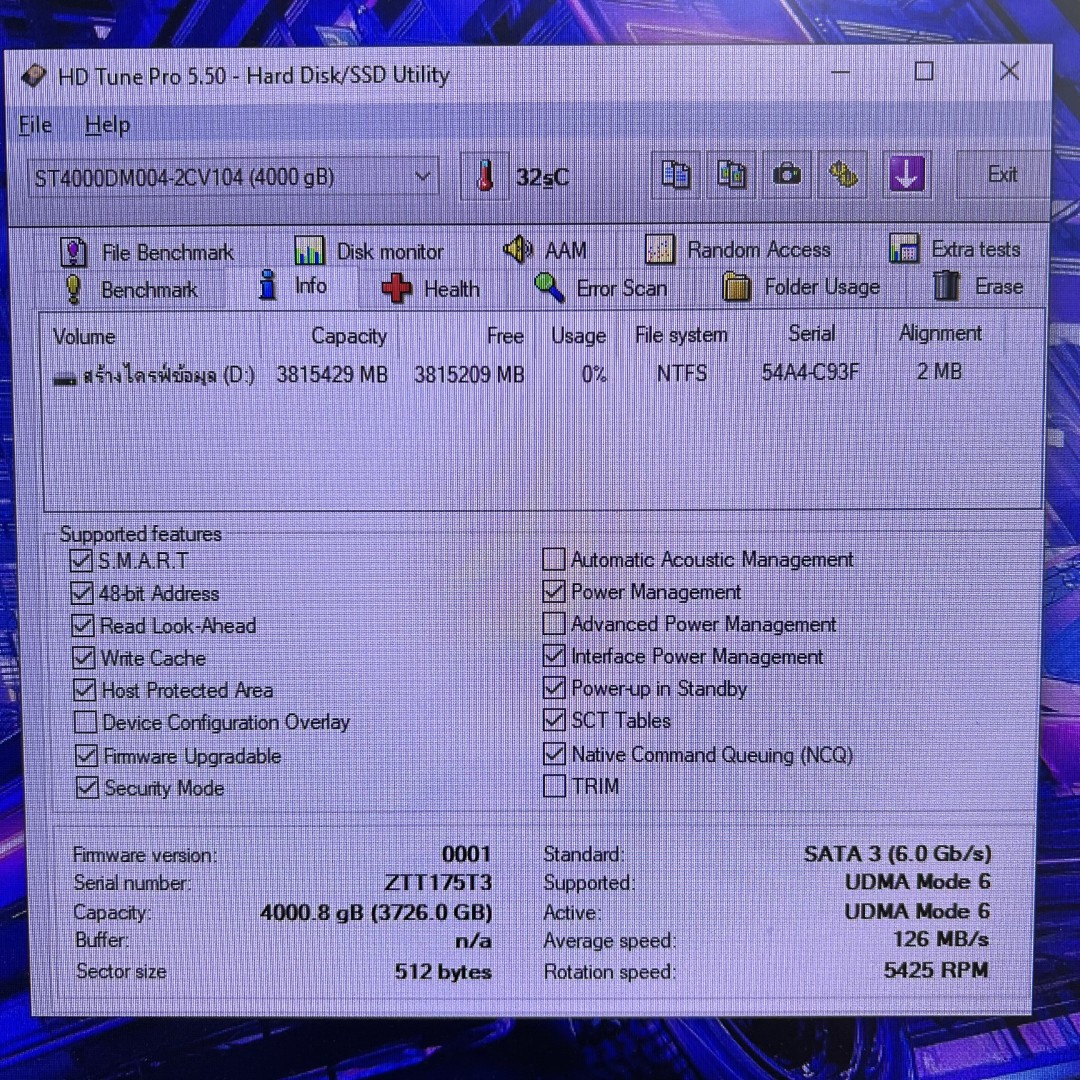Expand the ST4000DM004 drive selection dropdown
Screen dimensions: 1080x1080
pos(423,177)
